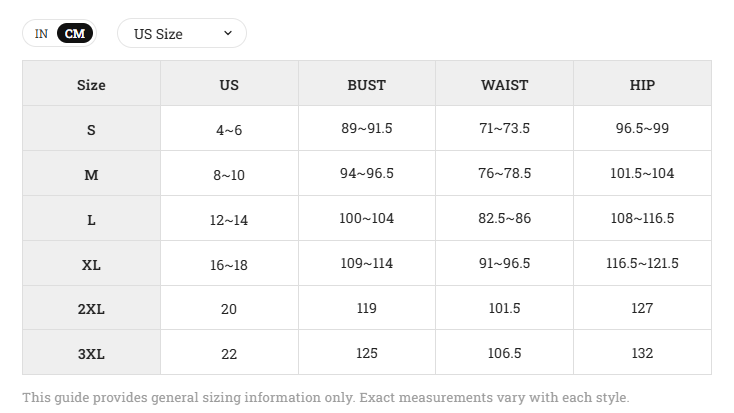Select the XL size row label
The height and width of the screenshot is (413, 734).
point(91,265)
